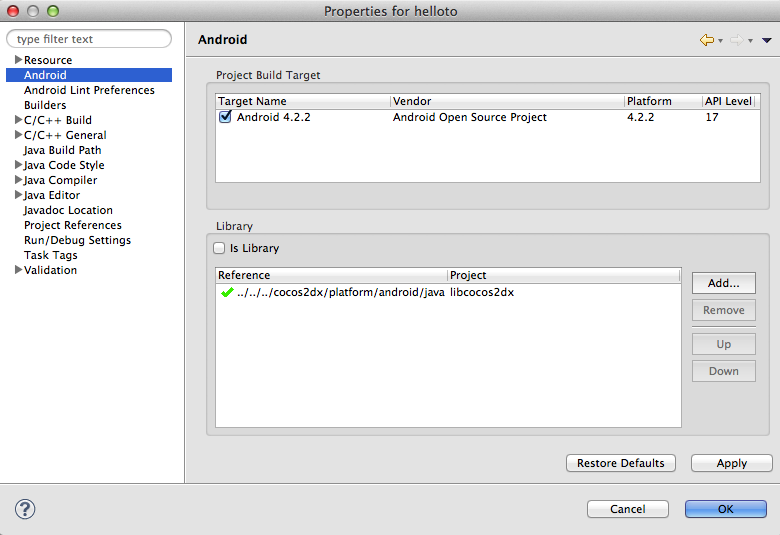Click the back navigation arrow icon
Image resolution: width=780 pixels, height=535 pixels.
tap(706, 40)
